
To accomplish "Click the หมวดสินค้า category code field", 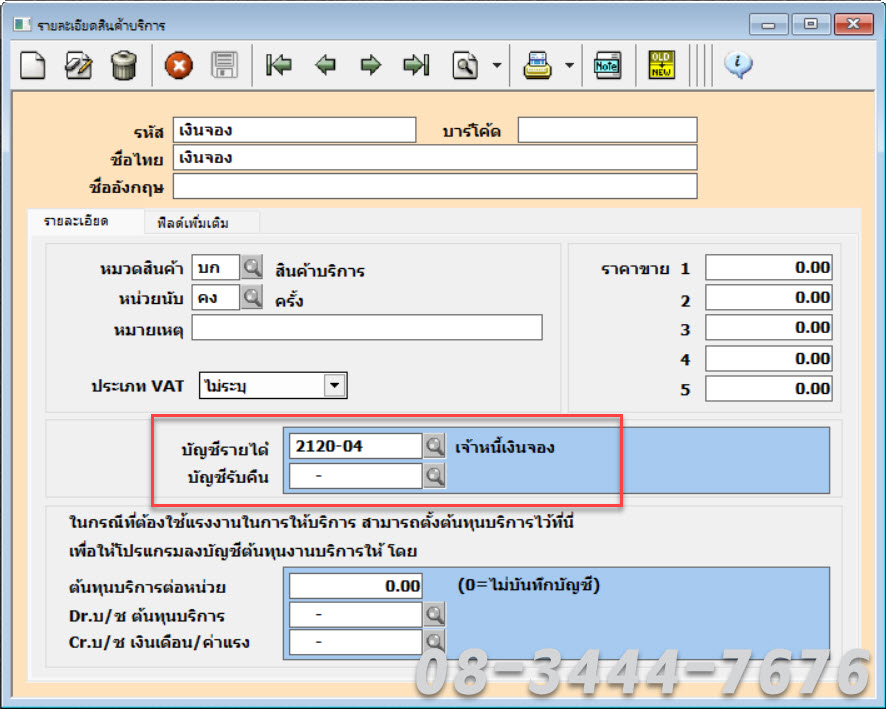I will coord(215,267).
